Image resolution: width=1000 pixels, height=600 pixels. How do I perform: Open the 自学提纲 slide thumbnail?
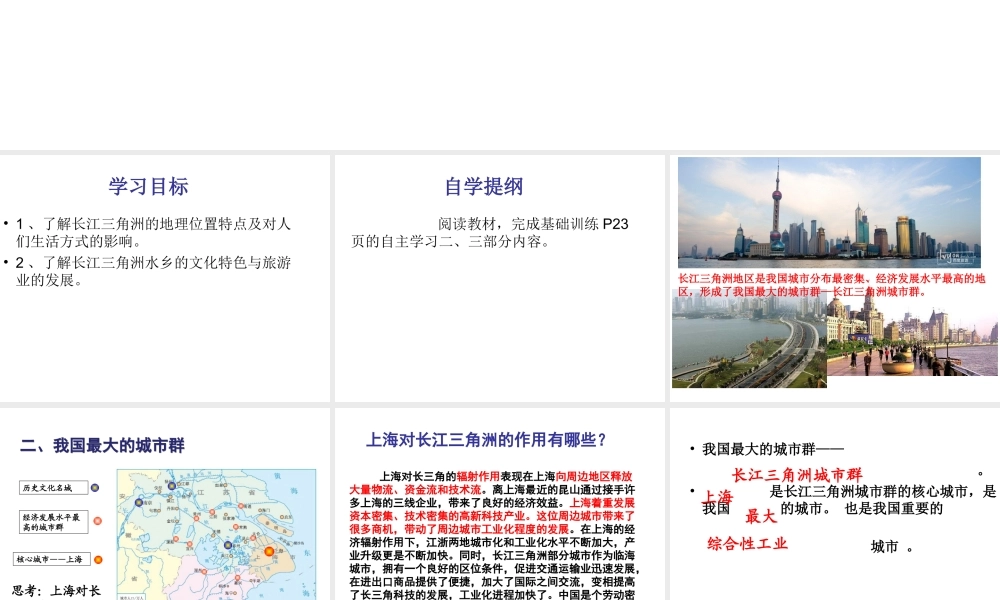[x=499, y=277]
